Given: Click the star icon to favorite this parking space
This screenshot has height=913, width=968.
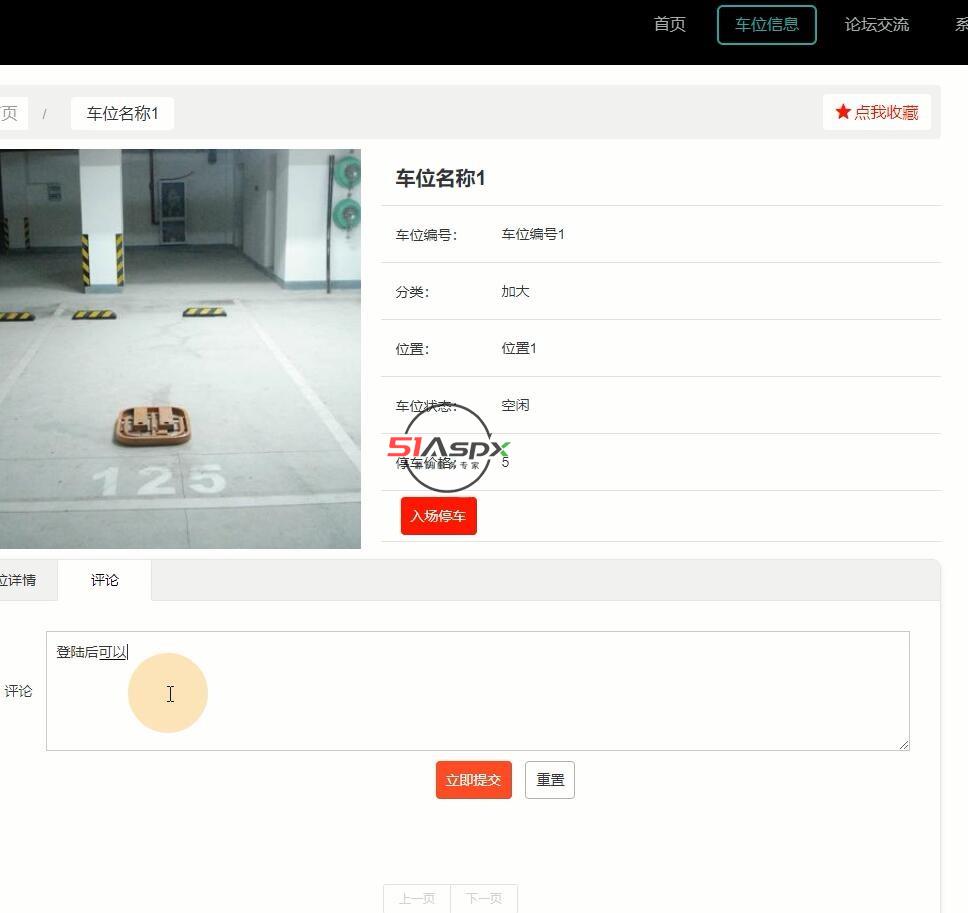Looking at the screenshot, I should click(843, 112).
